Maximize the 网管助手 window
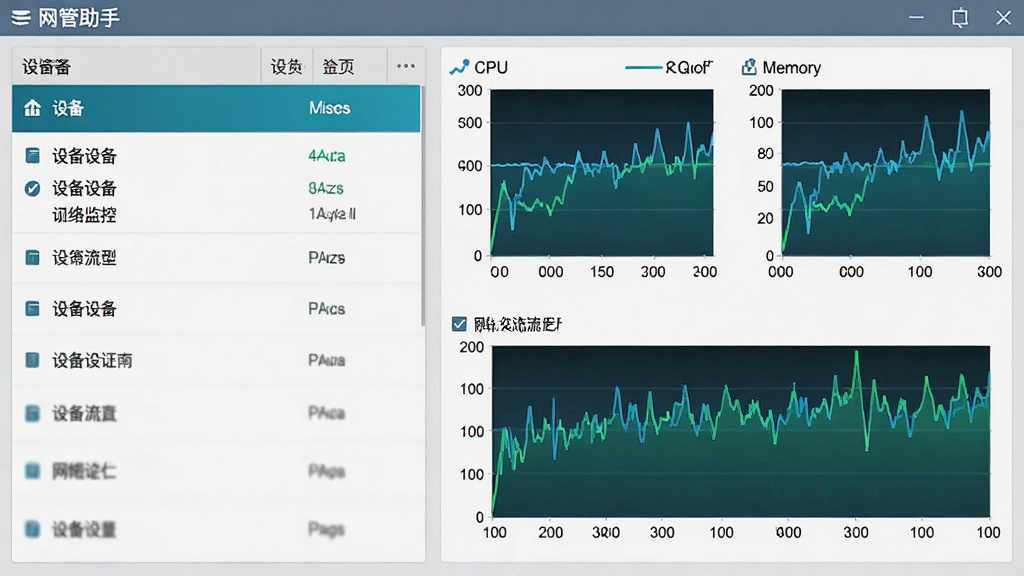Screen dimensions: 1024x576 960,18
